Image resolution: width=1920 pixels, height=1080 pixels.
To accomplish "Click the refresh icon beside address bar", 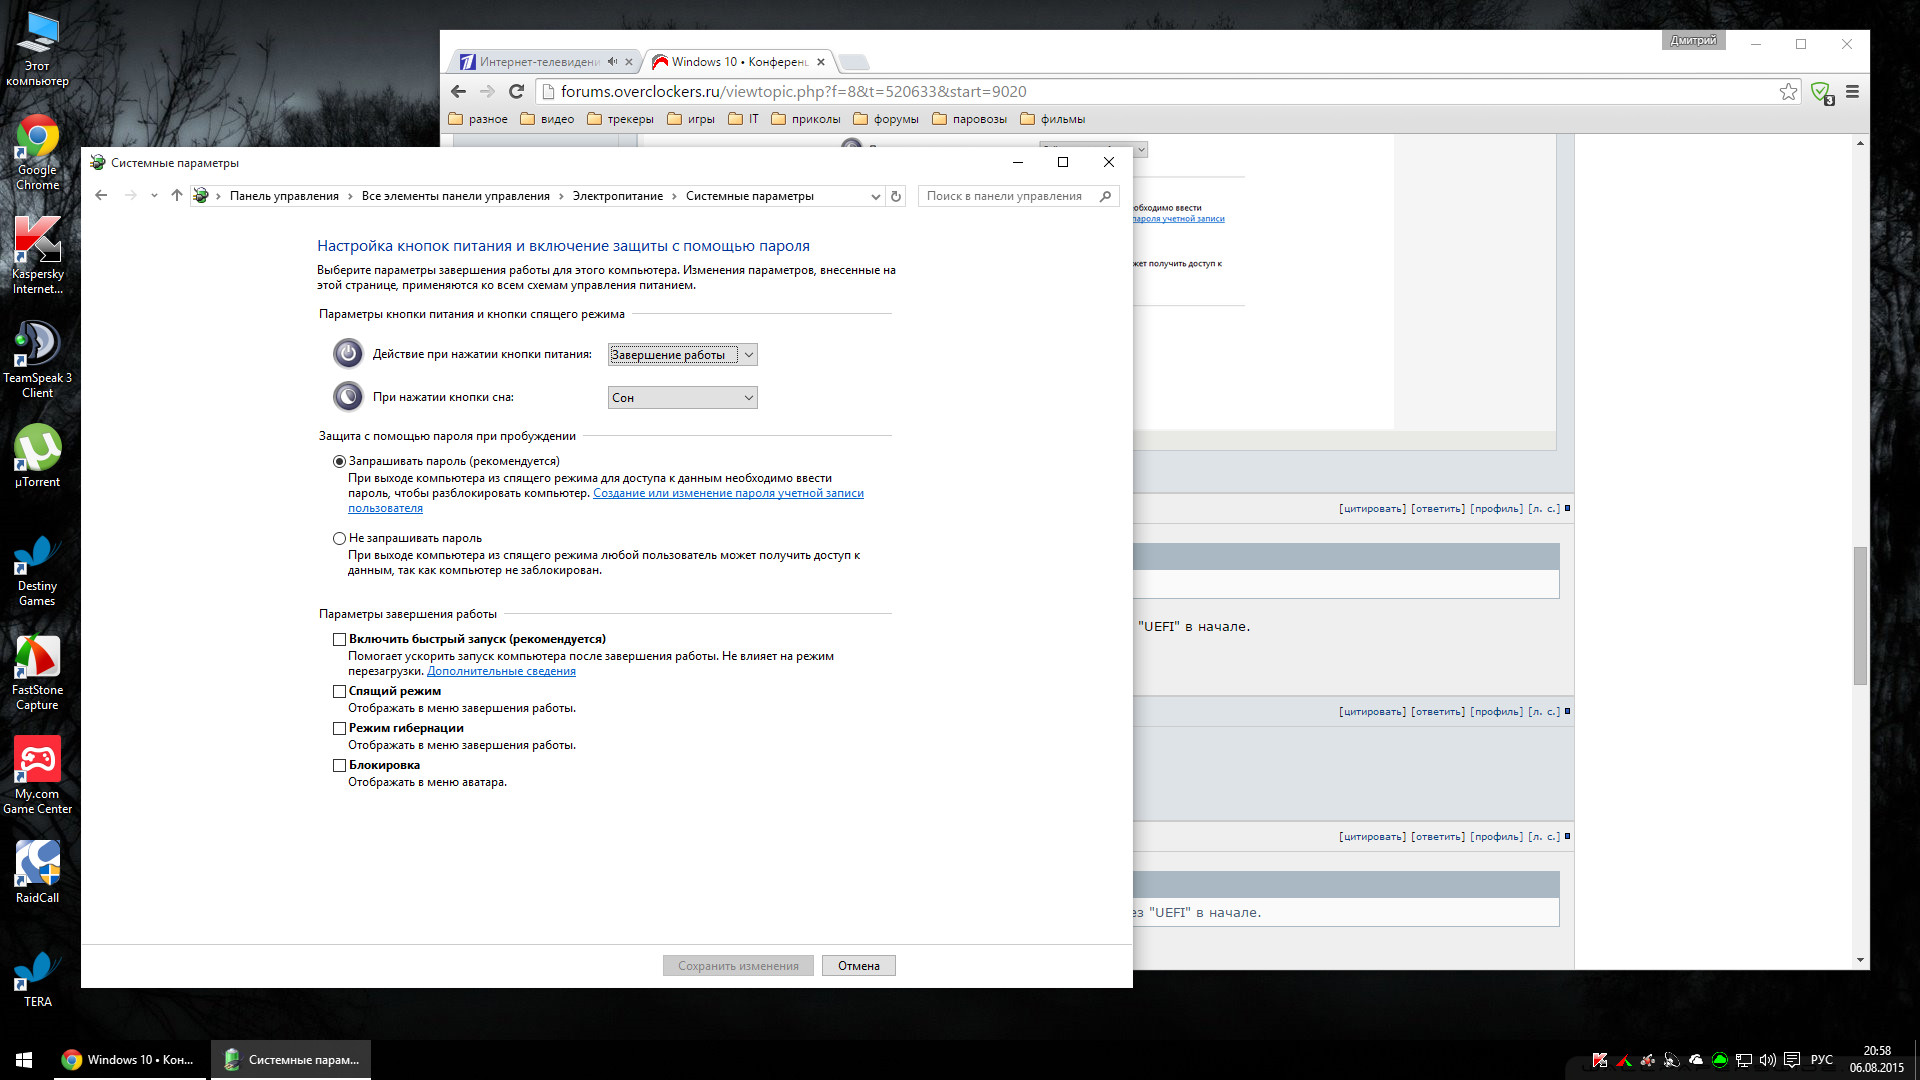I will pos(896,196).
